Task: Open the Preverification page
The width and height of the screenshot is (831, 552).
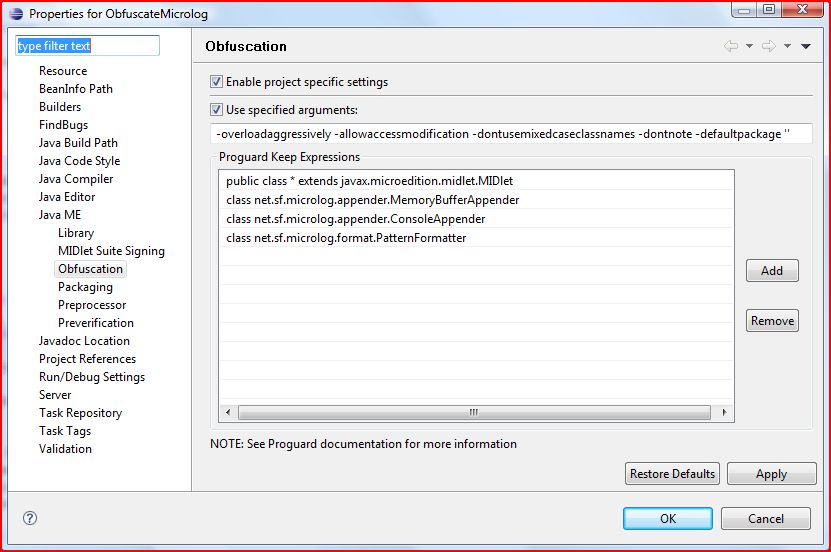Action: point(96,323)
